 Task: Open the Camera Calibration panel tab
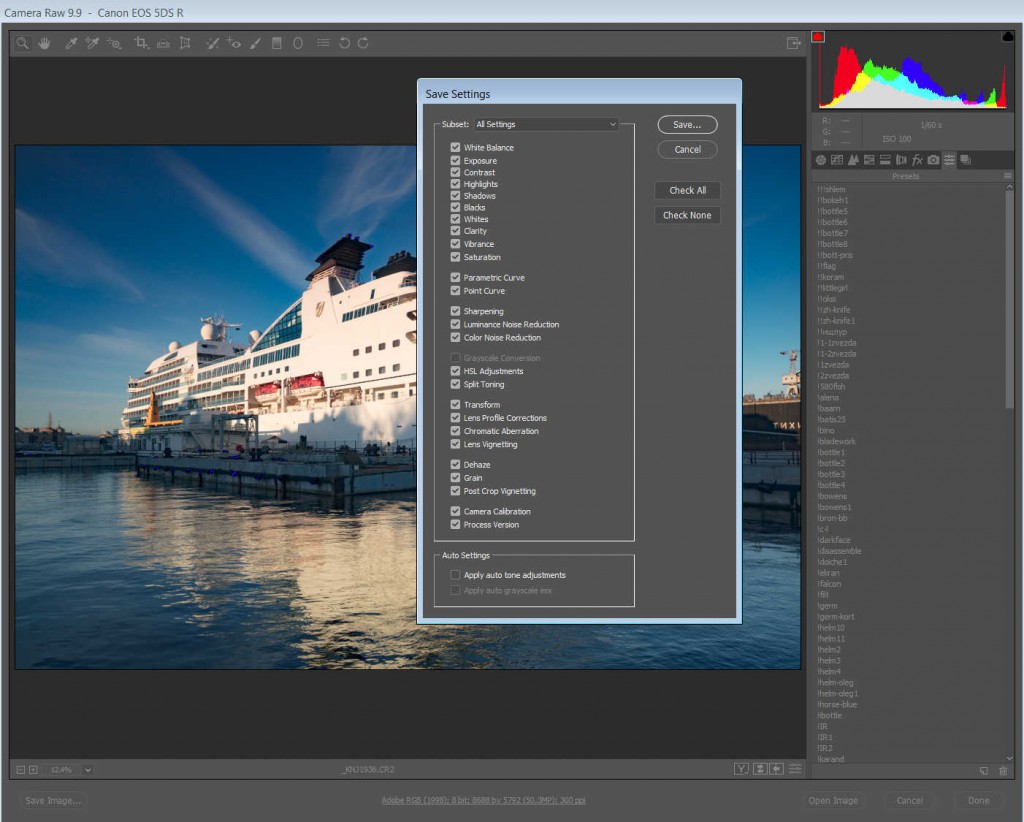click(933, 160)
